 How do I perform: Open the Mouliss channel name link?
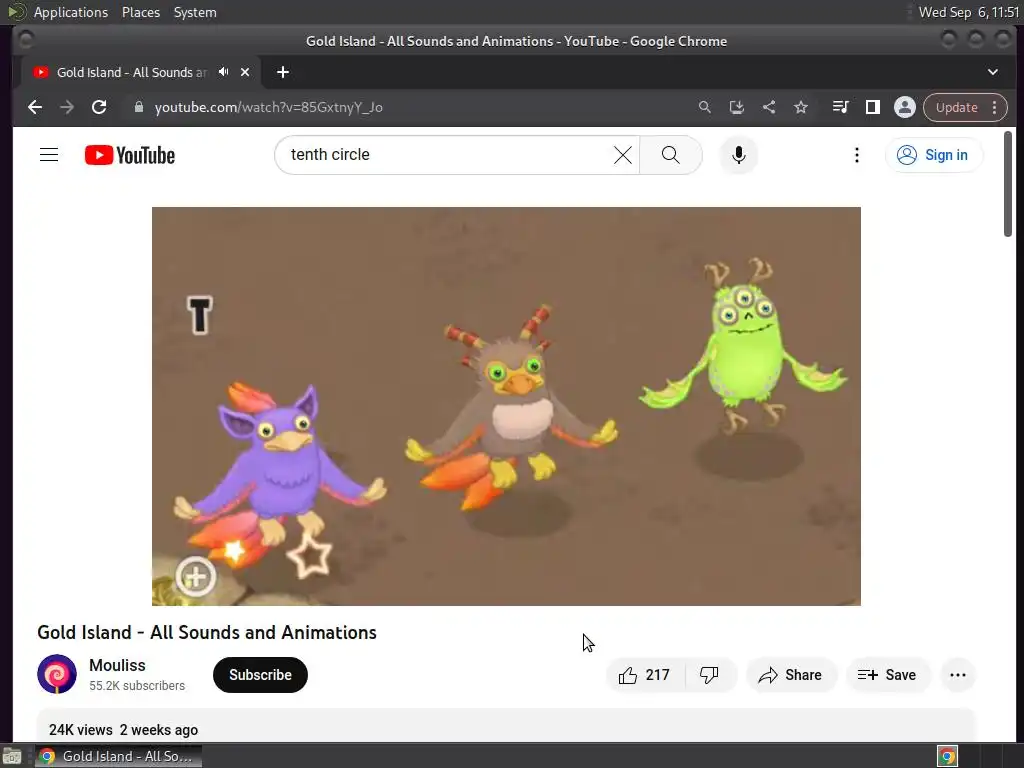coord(118,665)
